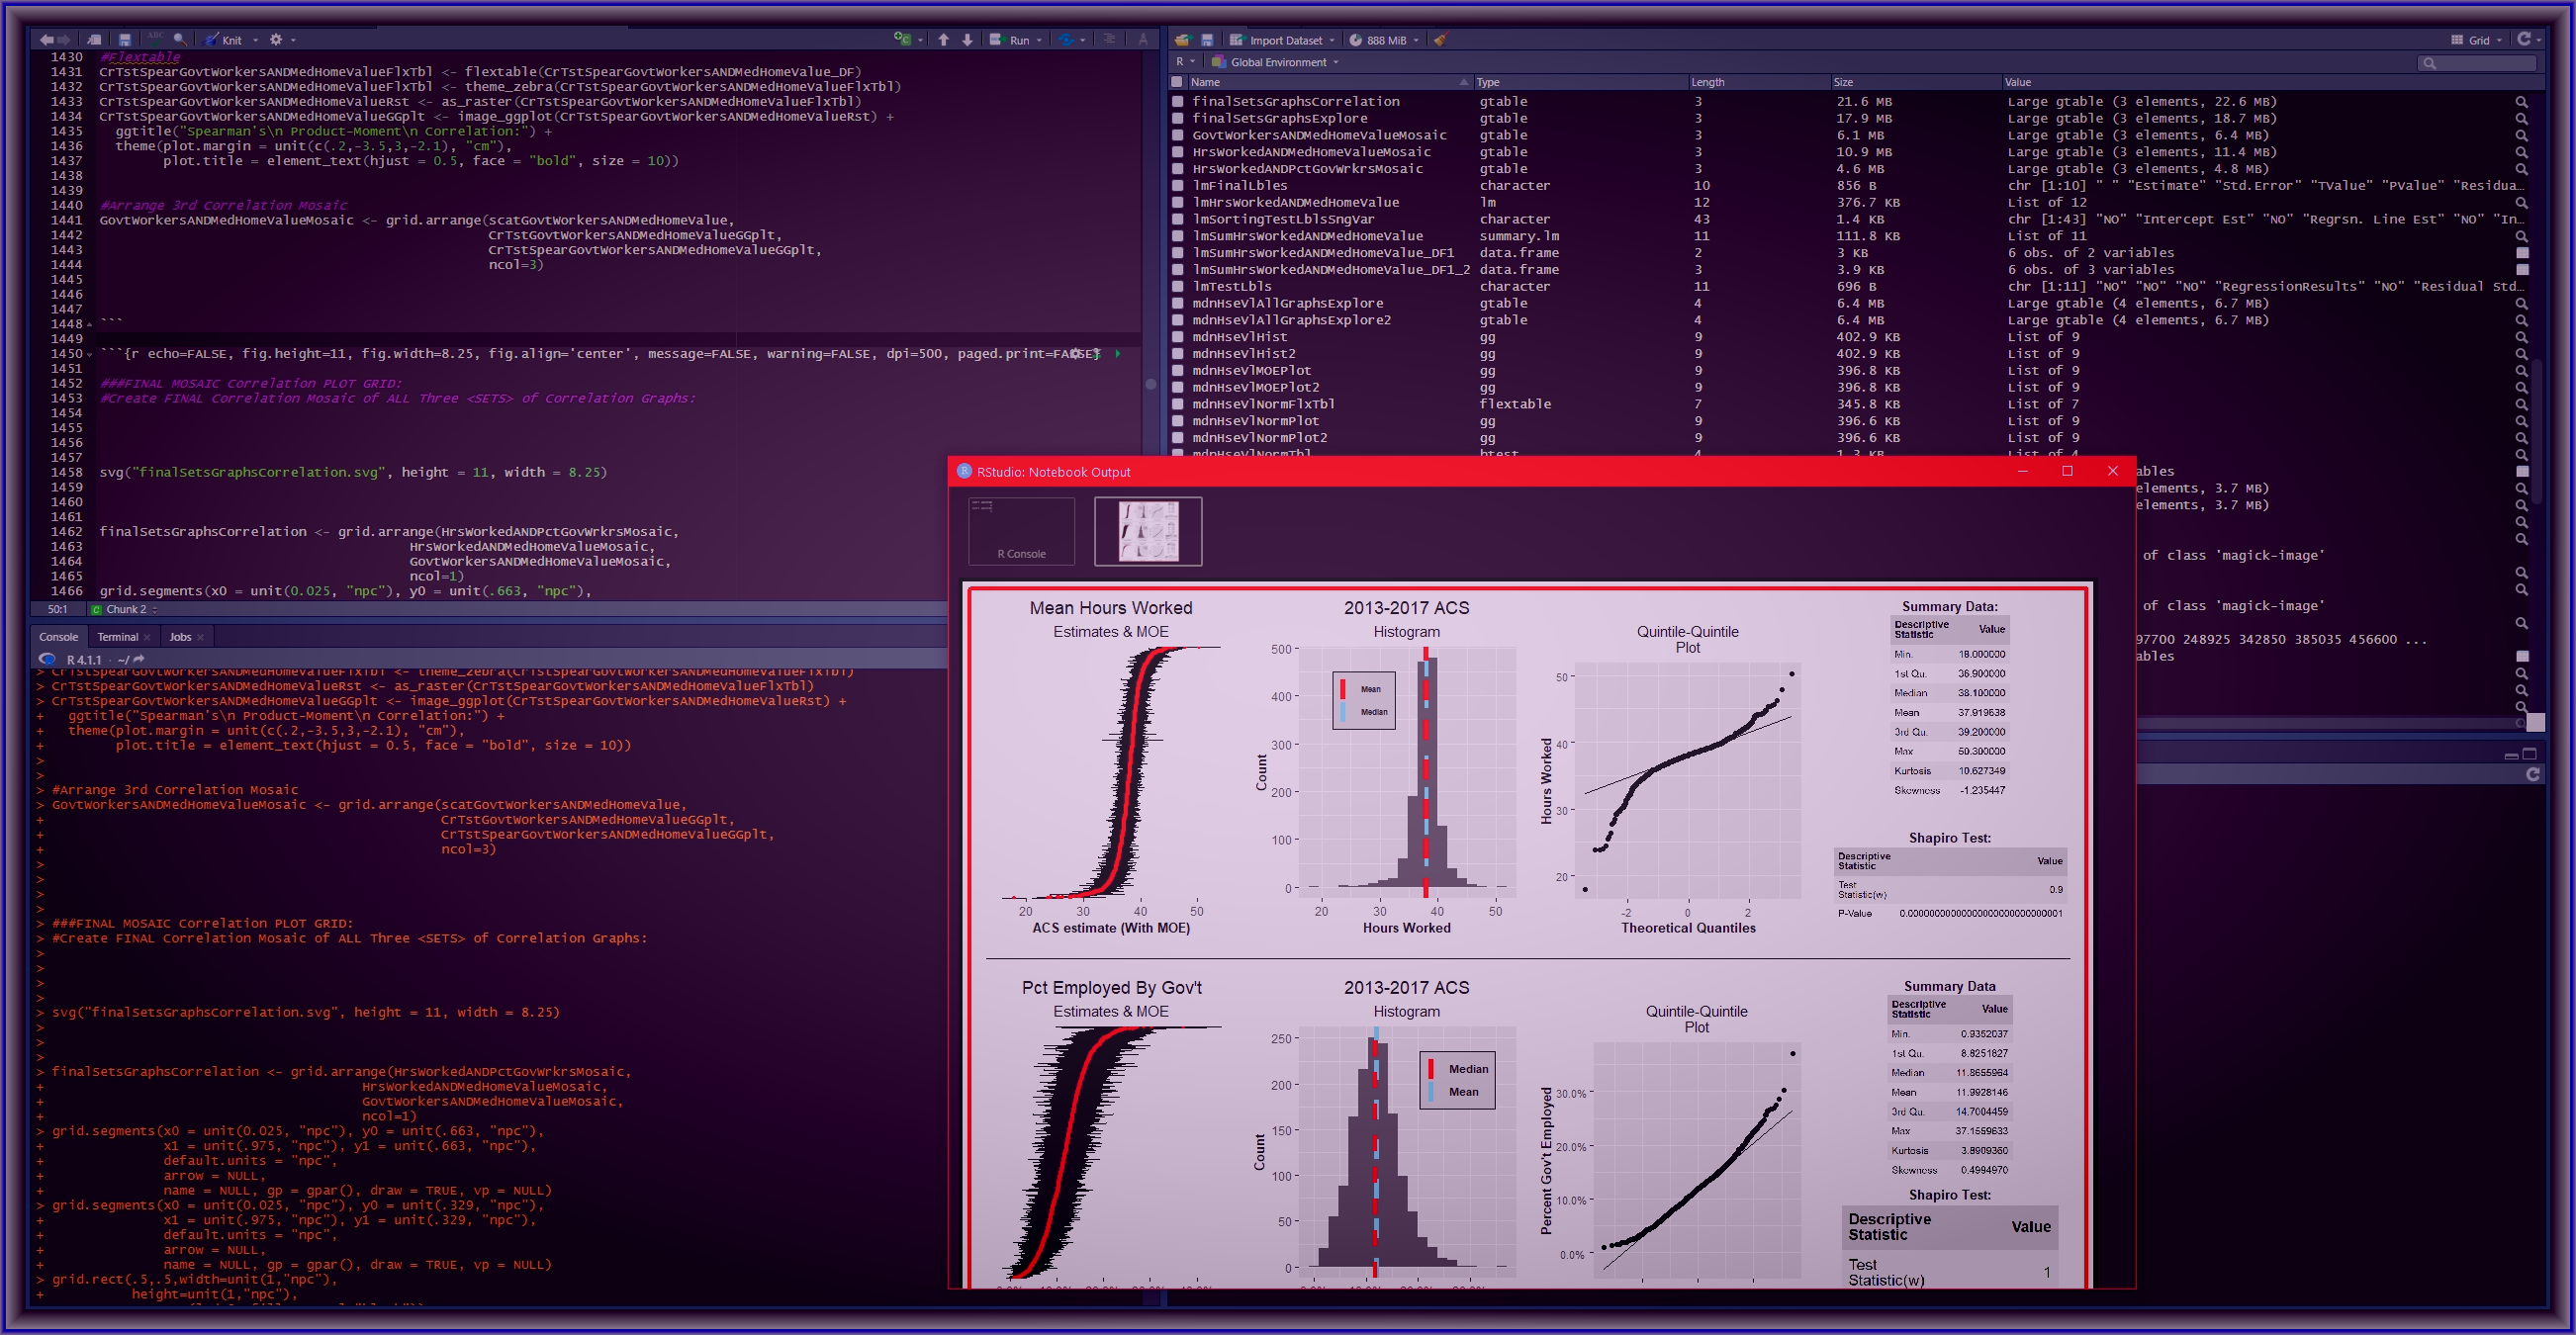Save the current document in editor toolbar
Image resolution: width=2576 pixels, height=1335 pixels.
(x=125, y=40)
